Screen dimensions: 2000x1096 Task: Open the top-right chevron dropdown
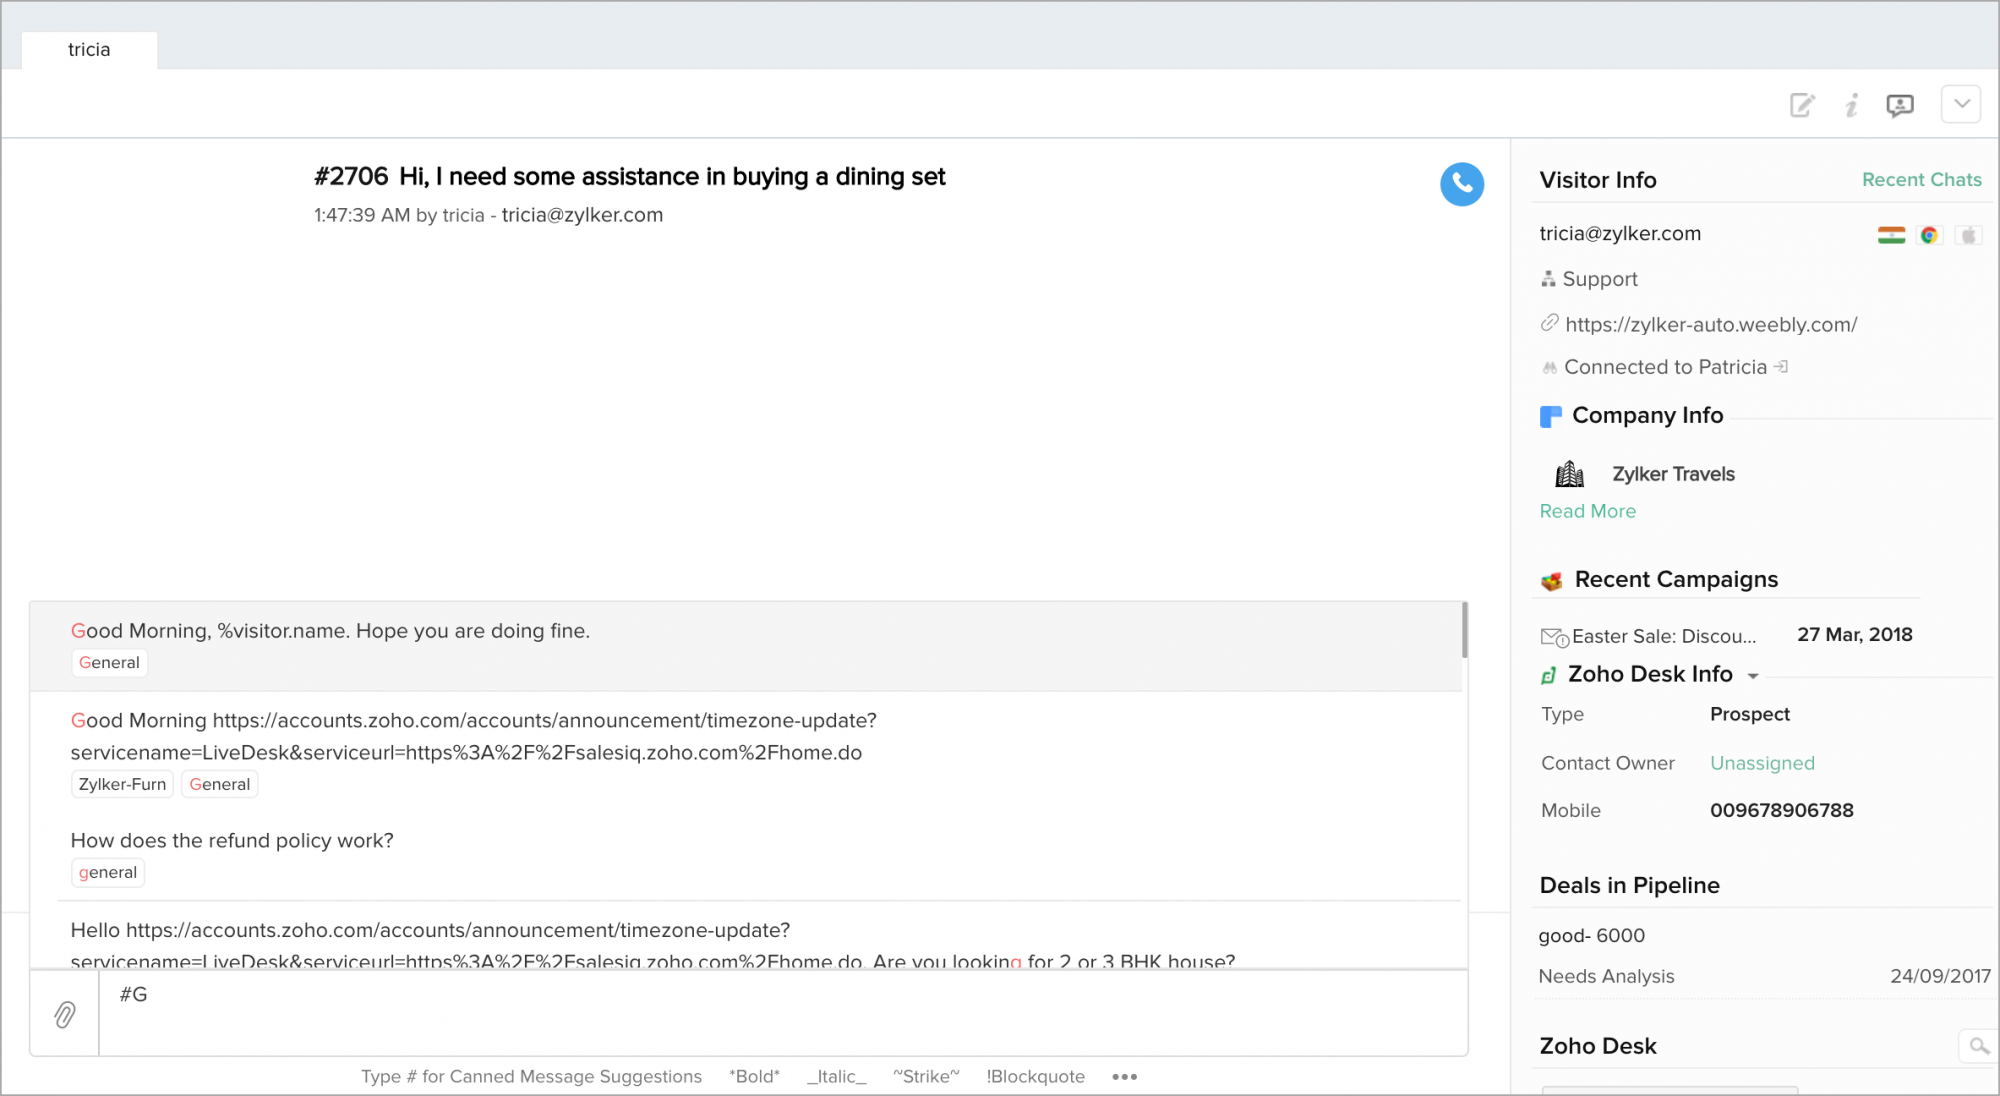[x=1961, y=104]
